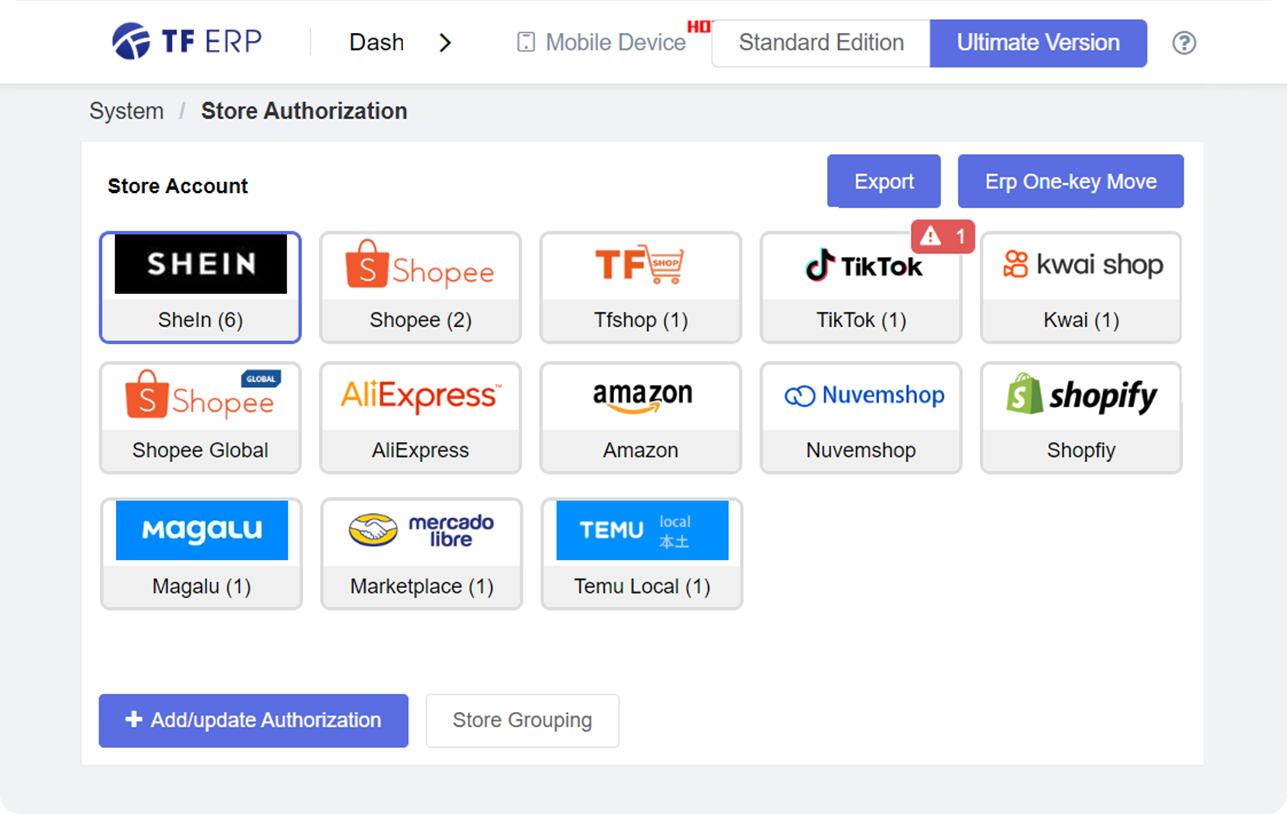The width and height of the screenshot is (1287, 814).
Task: Select the Magalu logo
Action: [x=202, y=530]
